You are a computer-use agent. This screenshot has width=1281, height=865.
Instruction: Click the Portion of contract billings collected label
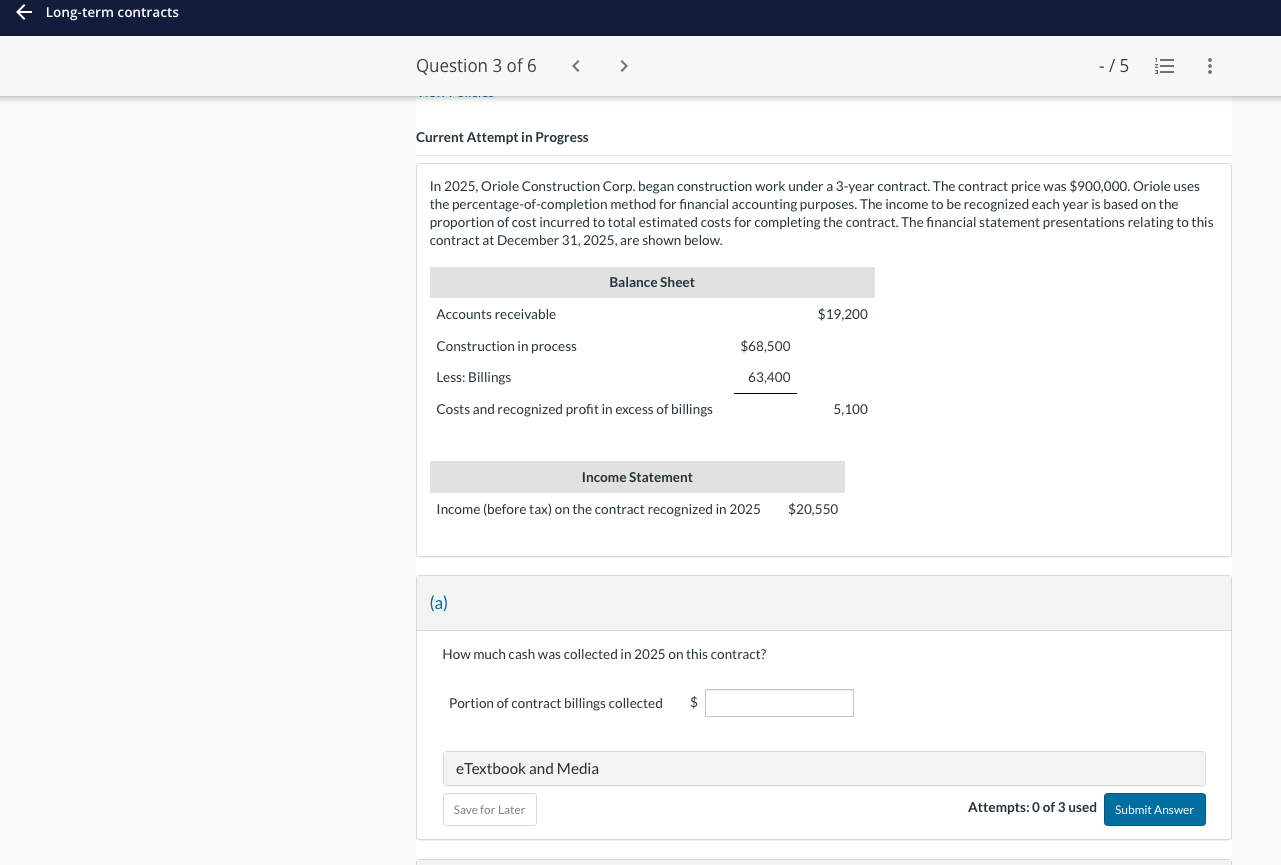tap(556, 703)
